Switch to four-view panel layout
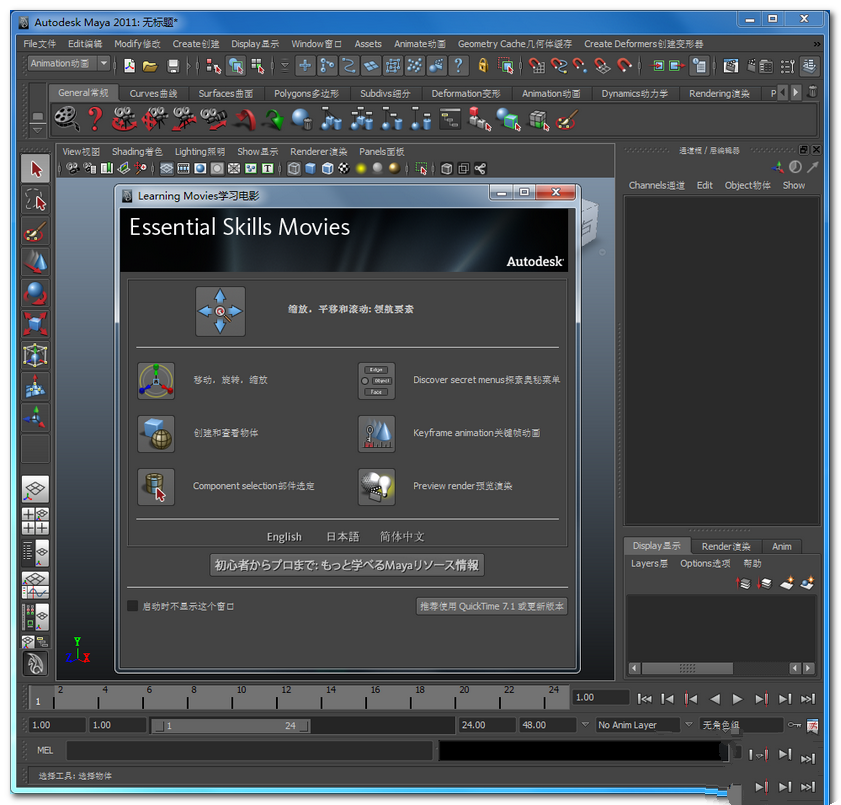The width and height of the screenshot is (841, 805). (35, 521)
